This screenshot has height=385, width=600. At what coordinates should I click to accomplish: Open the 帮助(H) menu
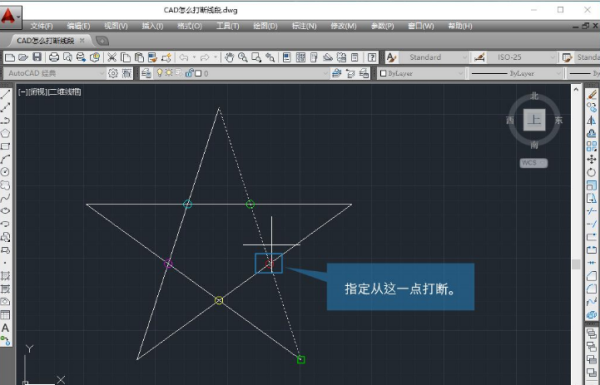460,26
